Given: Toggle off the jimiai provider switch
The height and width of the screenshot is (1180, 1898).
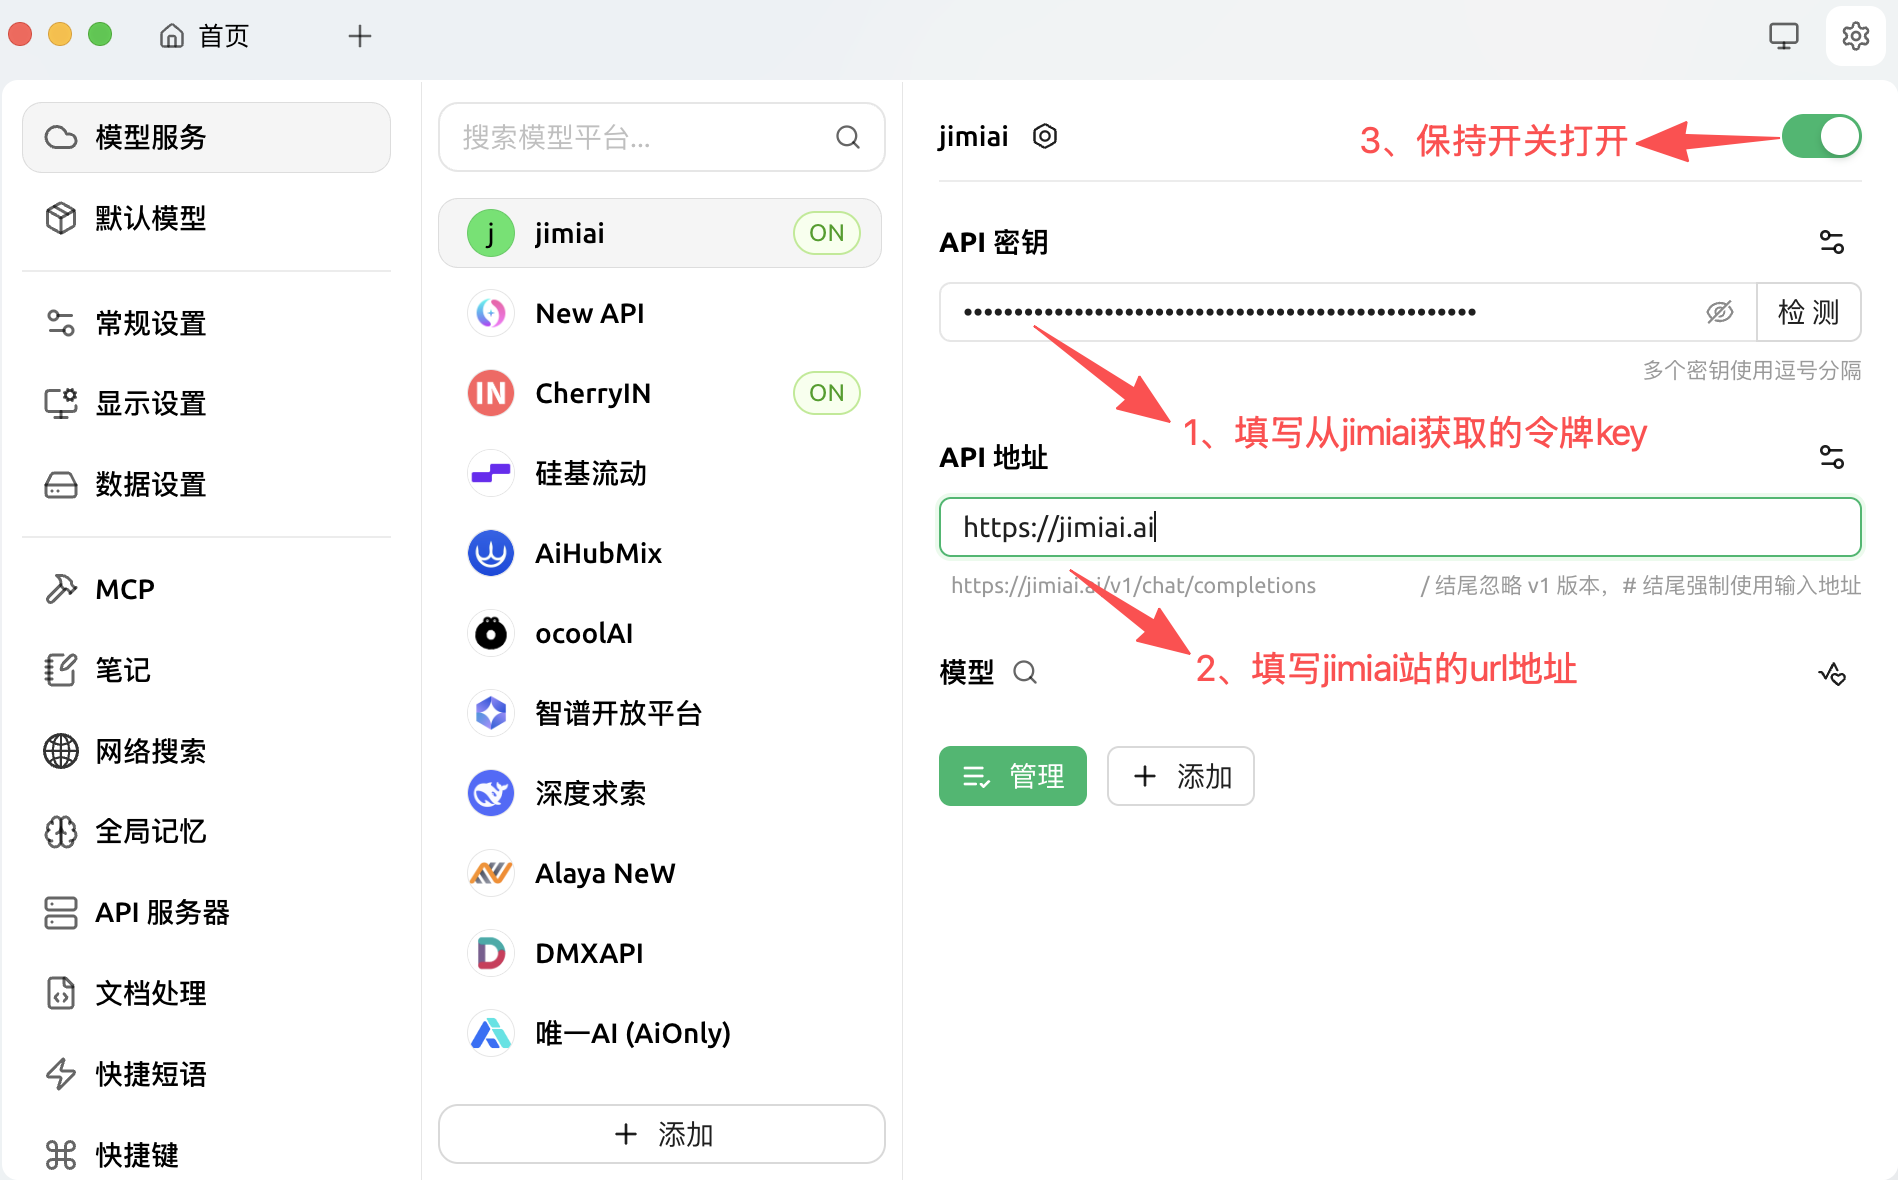Looking at the screenshot, I should 1821,136.
